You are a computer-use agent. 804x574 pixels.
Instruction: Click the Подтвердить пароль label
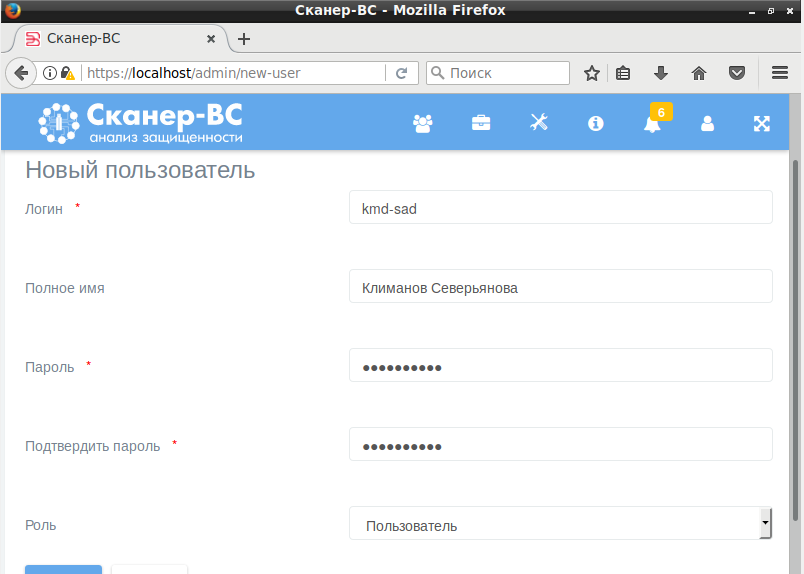click(93, 446)
